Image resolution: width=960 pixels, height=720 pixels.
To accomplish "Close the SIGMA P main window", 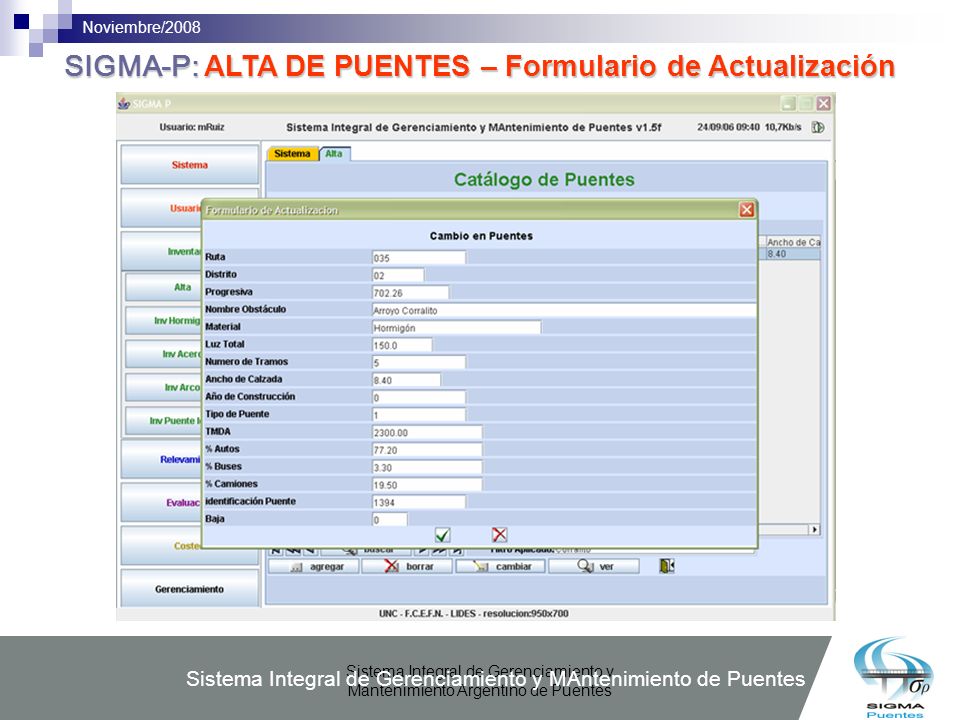I will click(x=823, y=103).
